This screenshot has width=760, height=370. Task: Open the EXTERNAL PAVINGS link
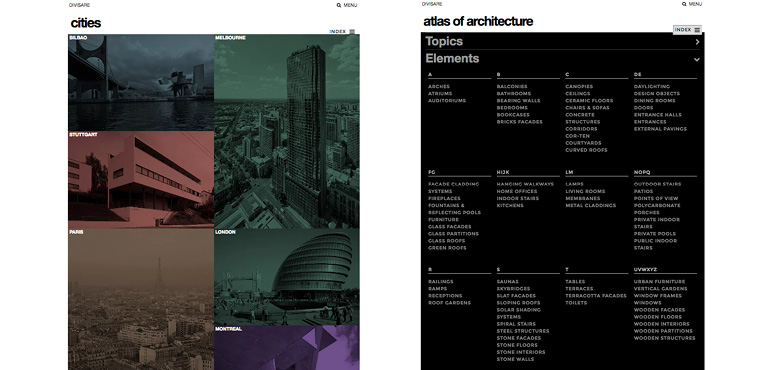pos(660,129)
